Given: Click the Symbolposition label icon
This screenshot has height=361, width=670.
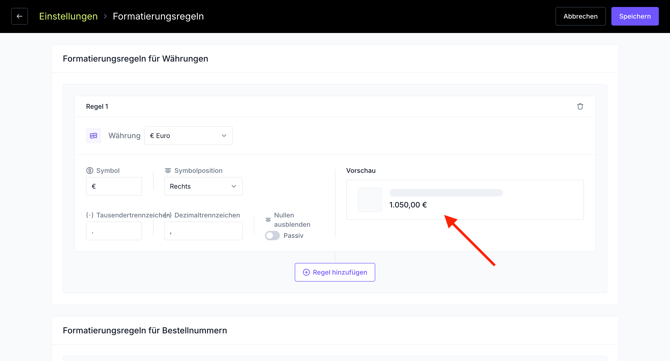Looking at the screenshot, I should coord(168,170).
